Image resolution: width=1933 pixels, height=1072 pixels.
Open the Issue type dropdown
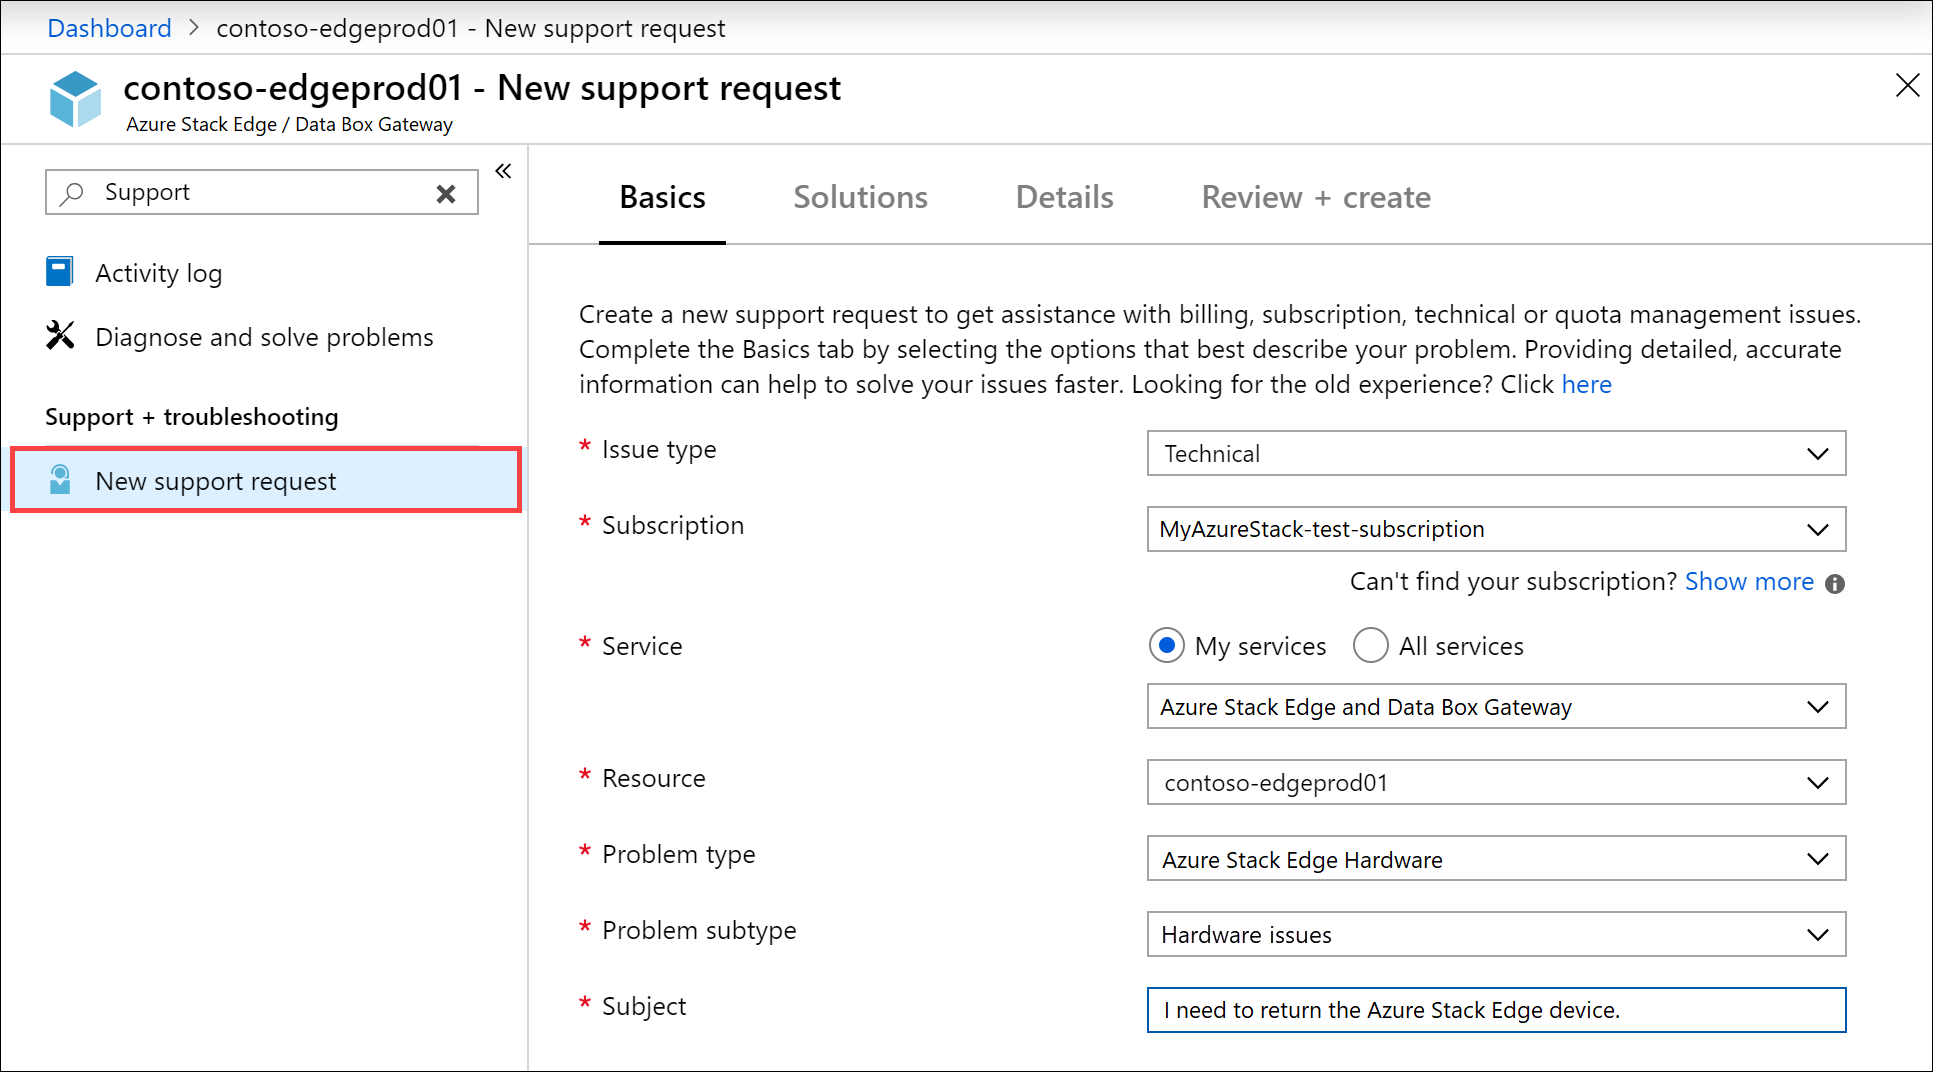coord(1496,454)
